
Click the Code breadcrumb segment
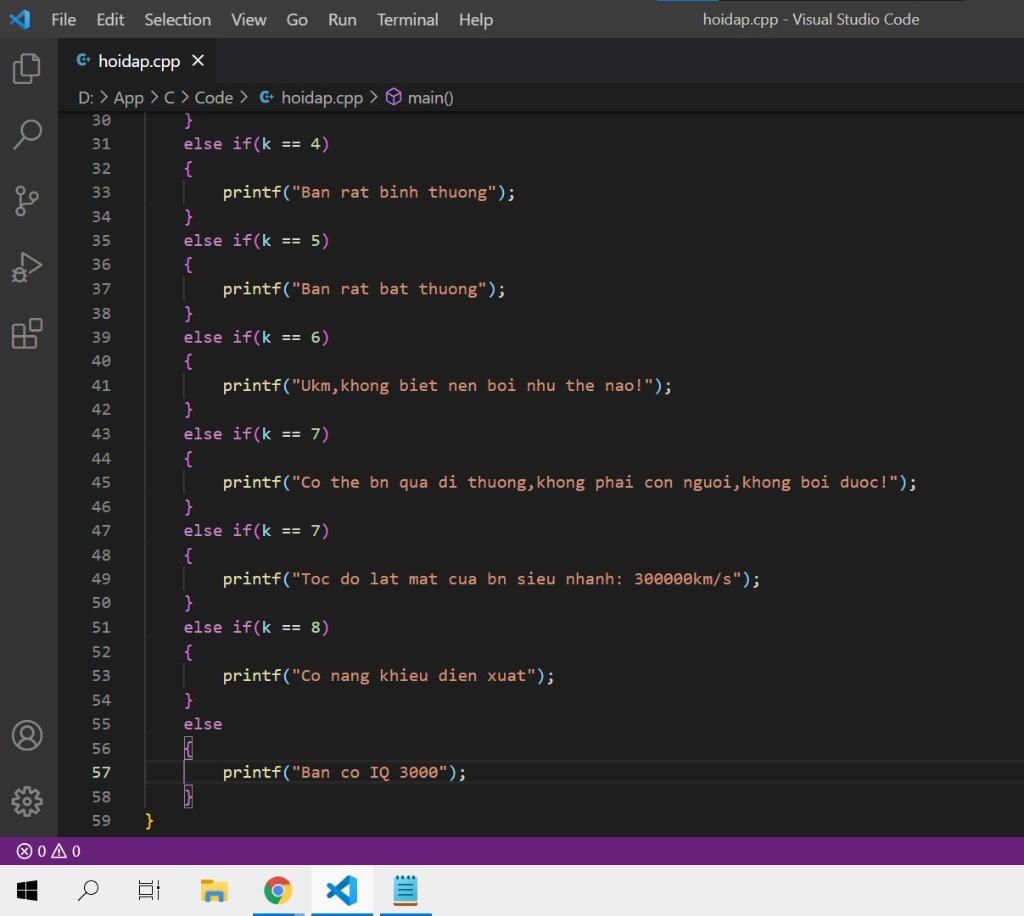214,97
